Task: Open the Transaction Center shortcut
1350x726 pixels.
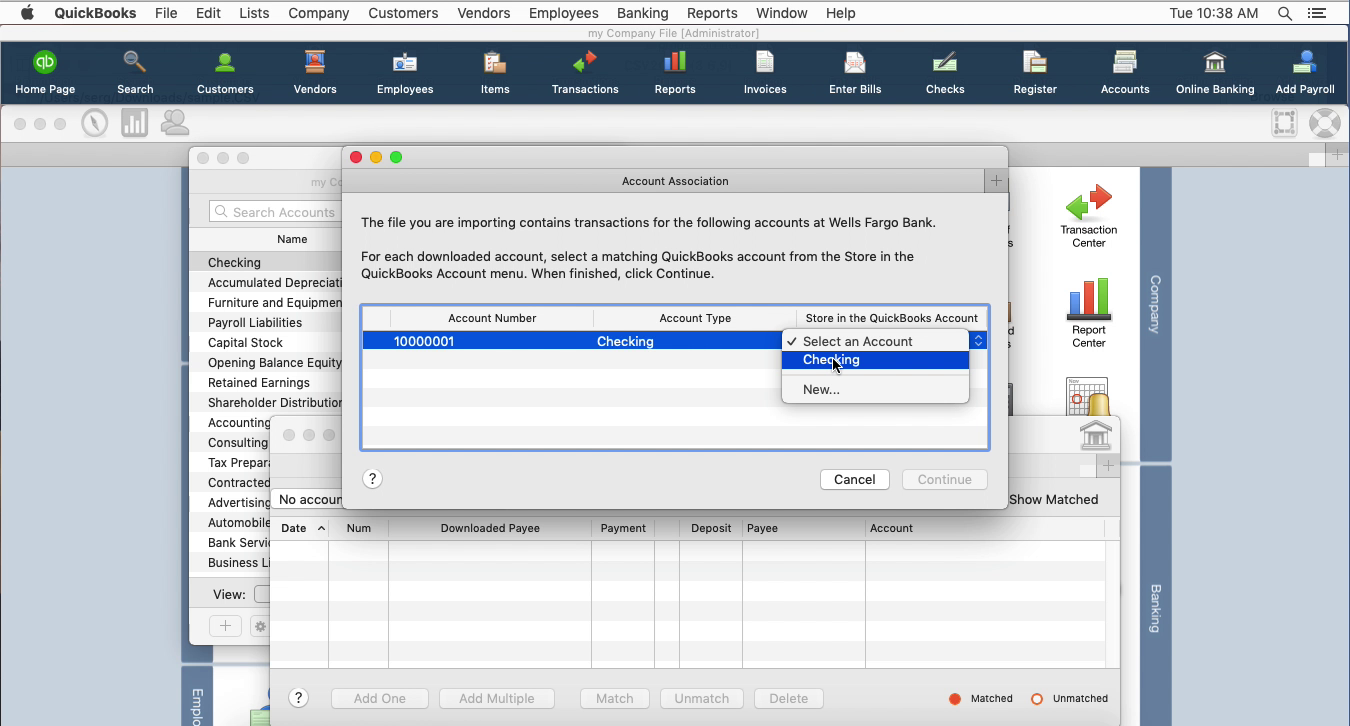Action: [x=1089, y=215]
